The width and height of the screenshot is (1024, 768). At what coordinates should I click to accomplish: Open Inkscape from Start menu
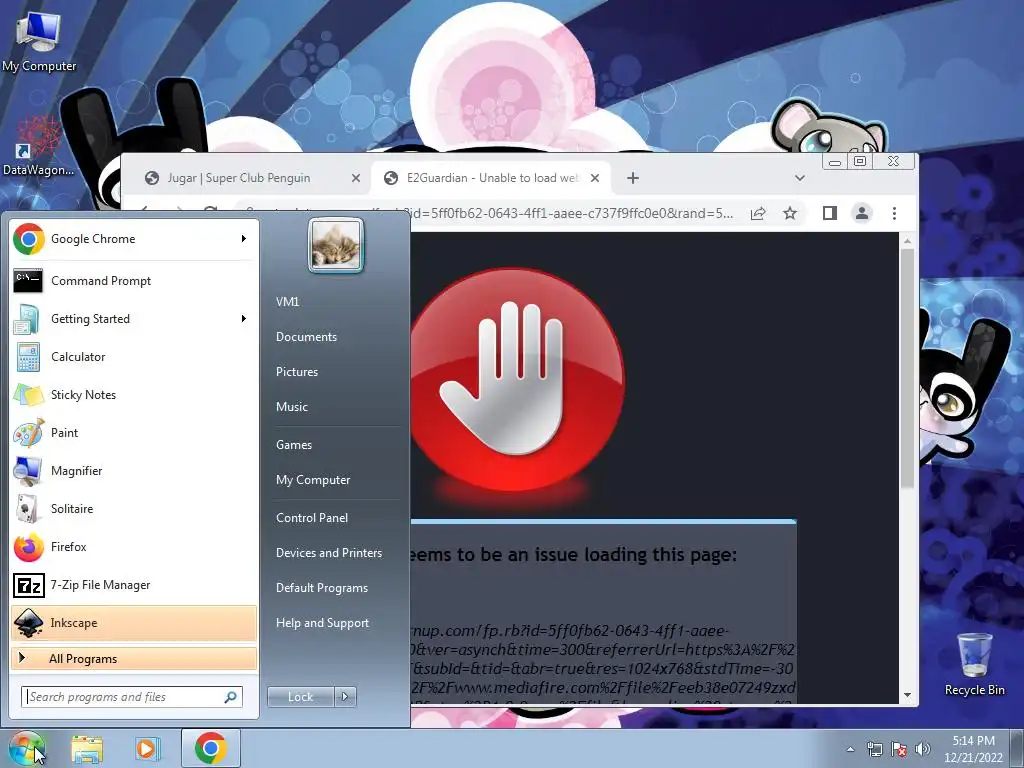click(x=134, y=623)
